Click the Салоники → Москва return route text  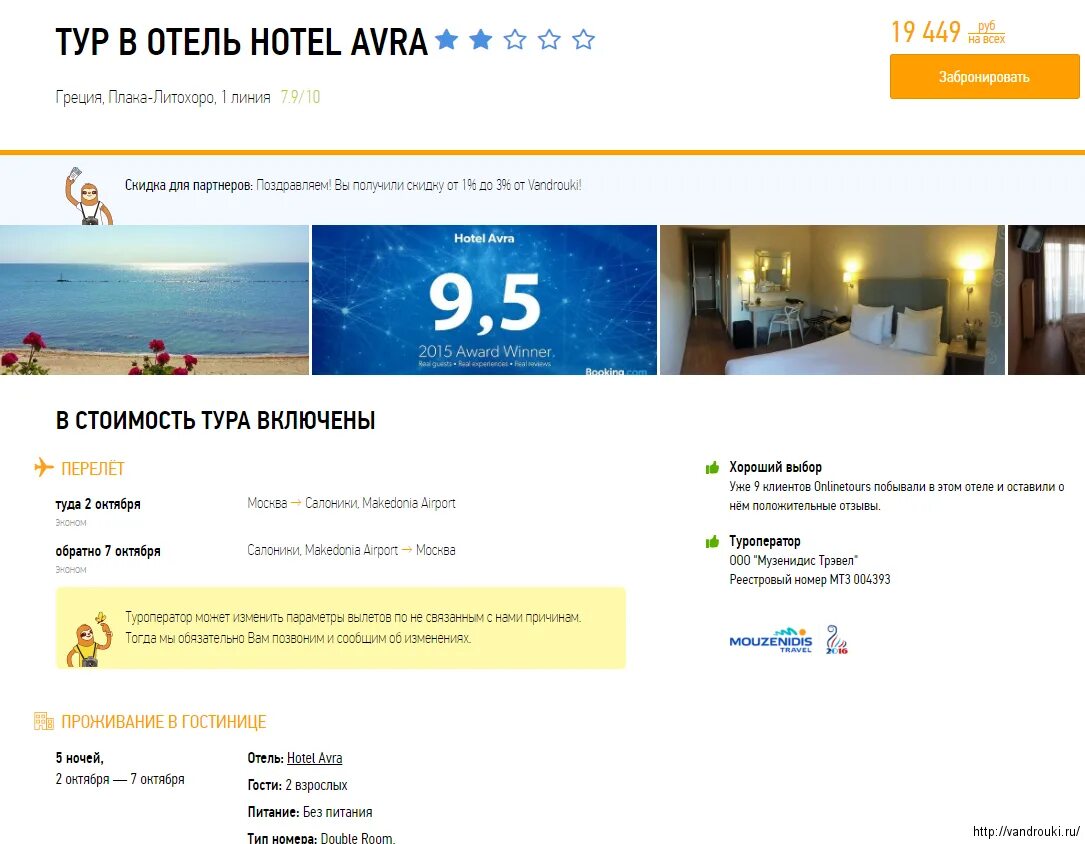[x=352, y=550]
